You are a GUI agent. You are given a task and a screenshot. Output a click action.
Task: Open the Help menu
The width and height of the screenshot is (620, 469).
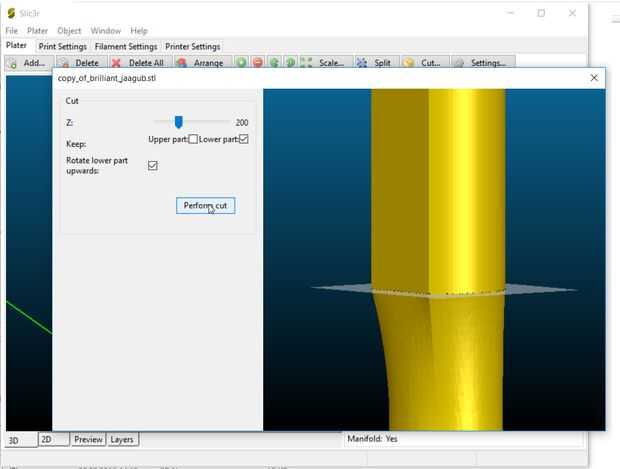(139, 30)
